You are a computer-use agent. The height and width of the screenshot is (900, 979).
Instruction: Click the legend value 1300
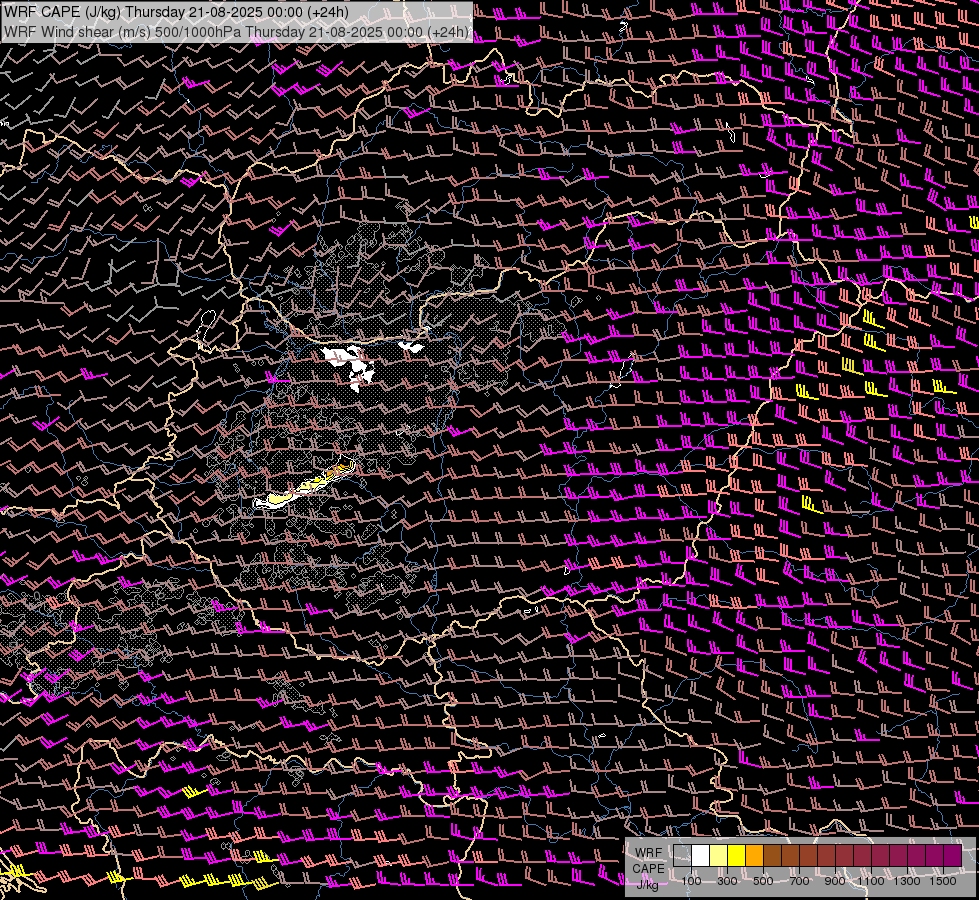coord(907,881)
